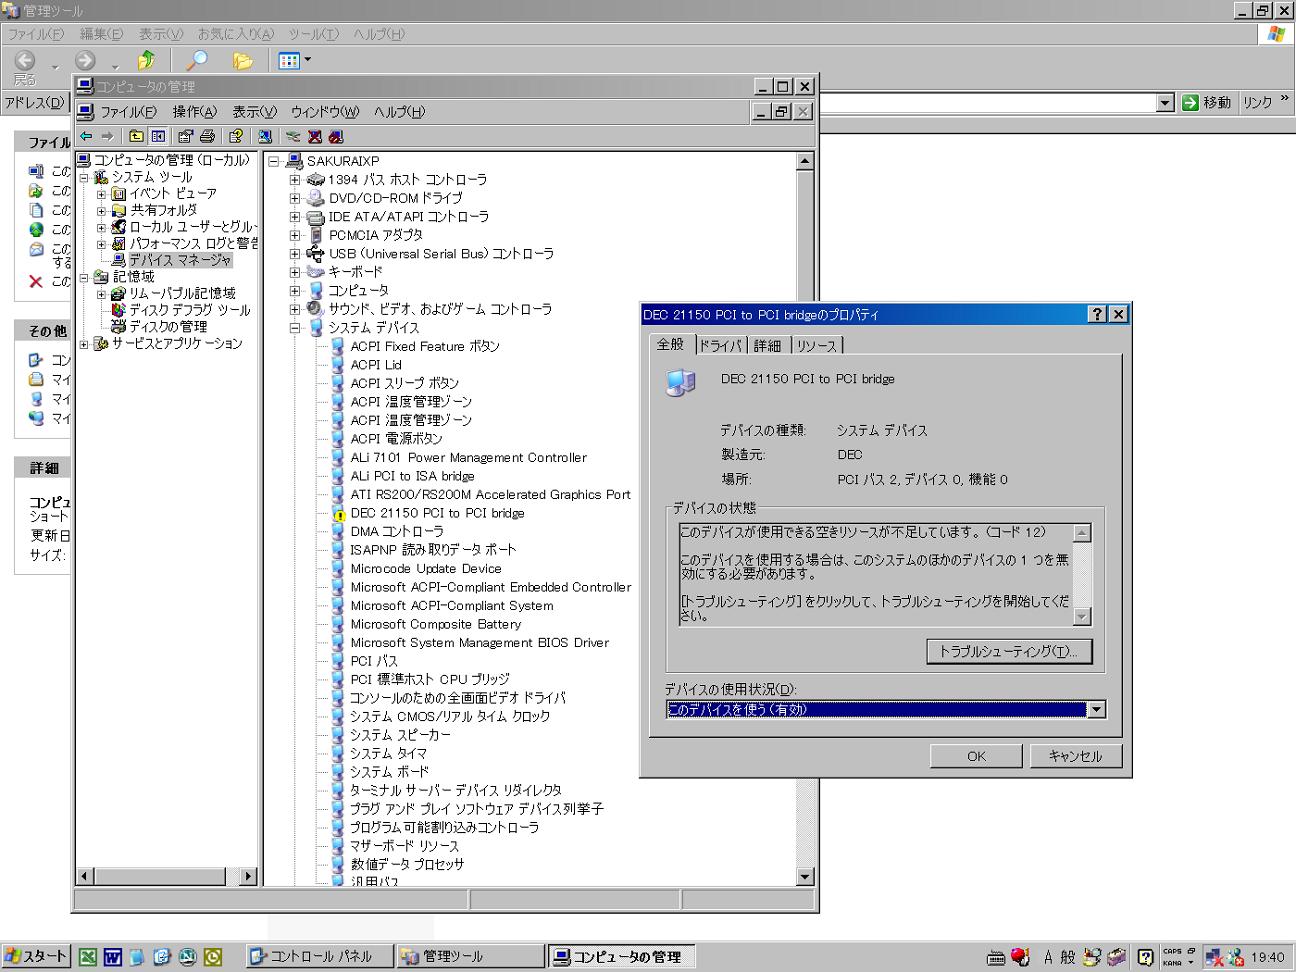Image resolution: width=1296 pixels, height=972 pixels.
Task: Launch Word from quick launch bar
Action: [112, 957]
